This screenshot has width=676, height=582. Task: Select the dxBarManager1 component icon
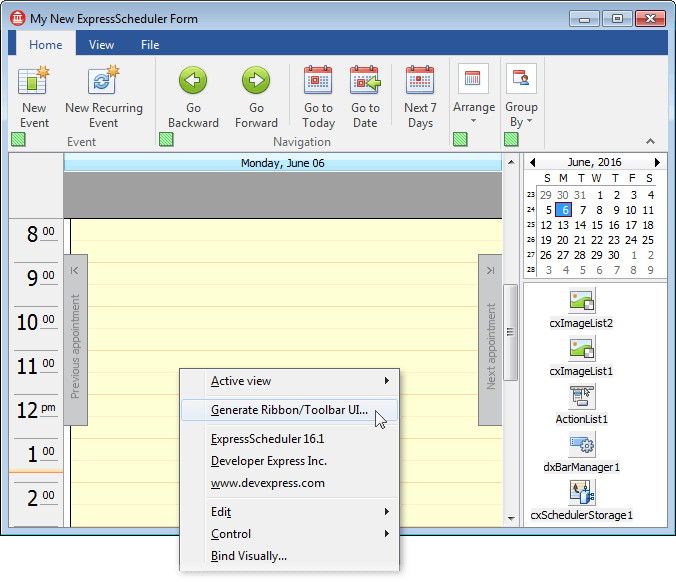click(x=581, y=445)
